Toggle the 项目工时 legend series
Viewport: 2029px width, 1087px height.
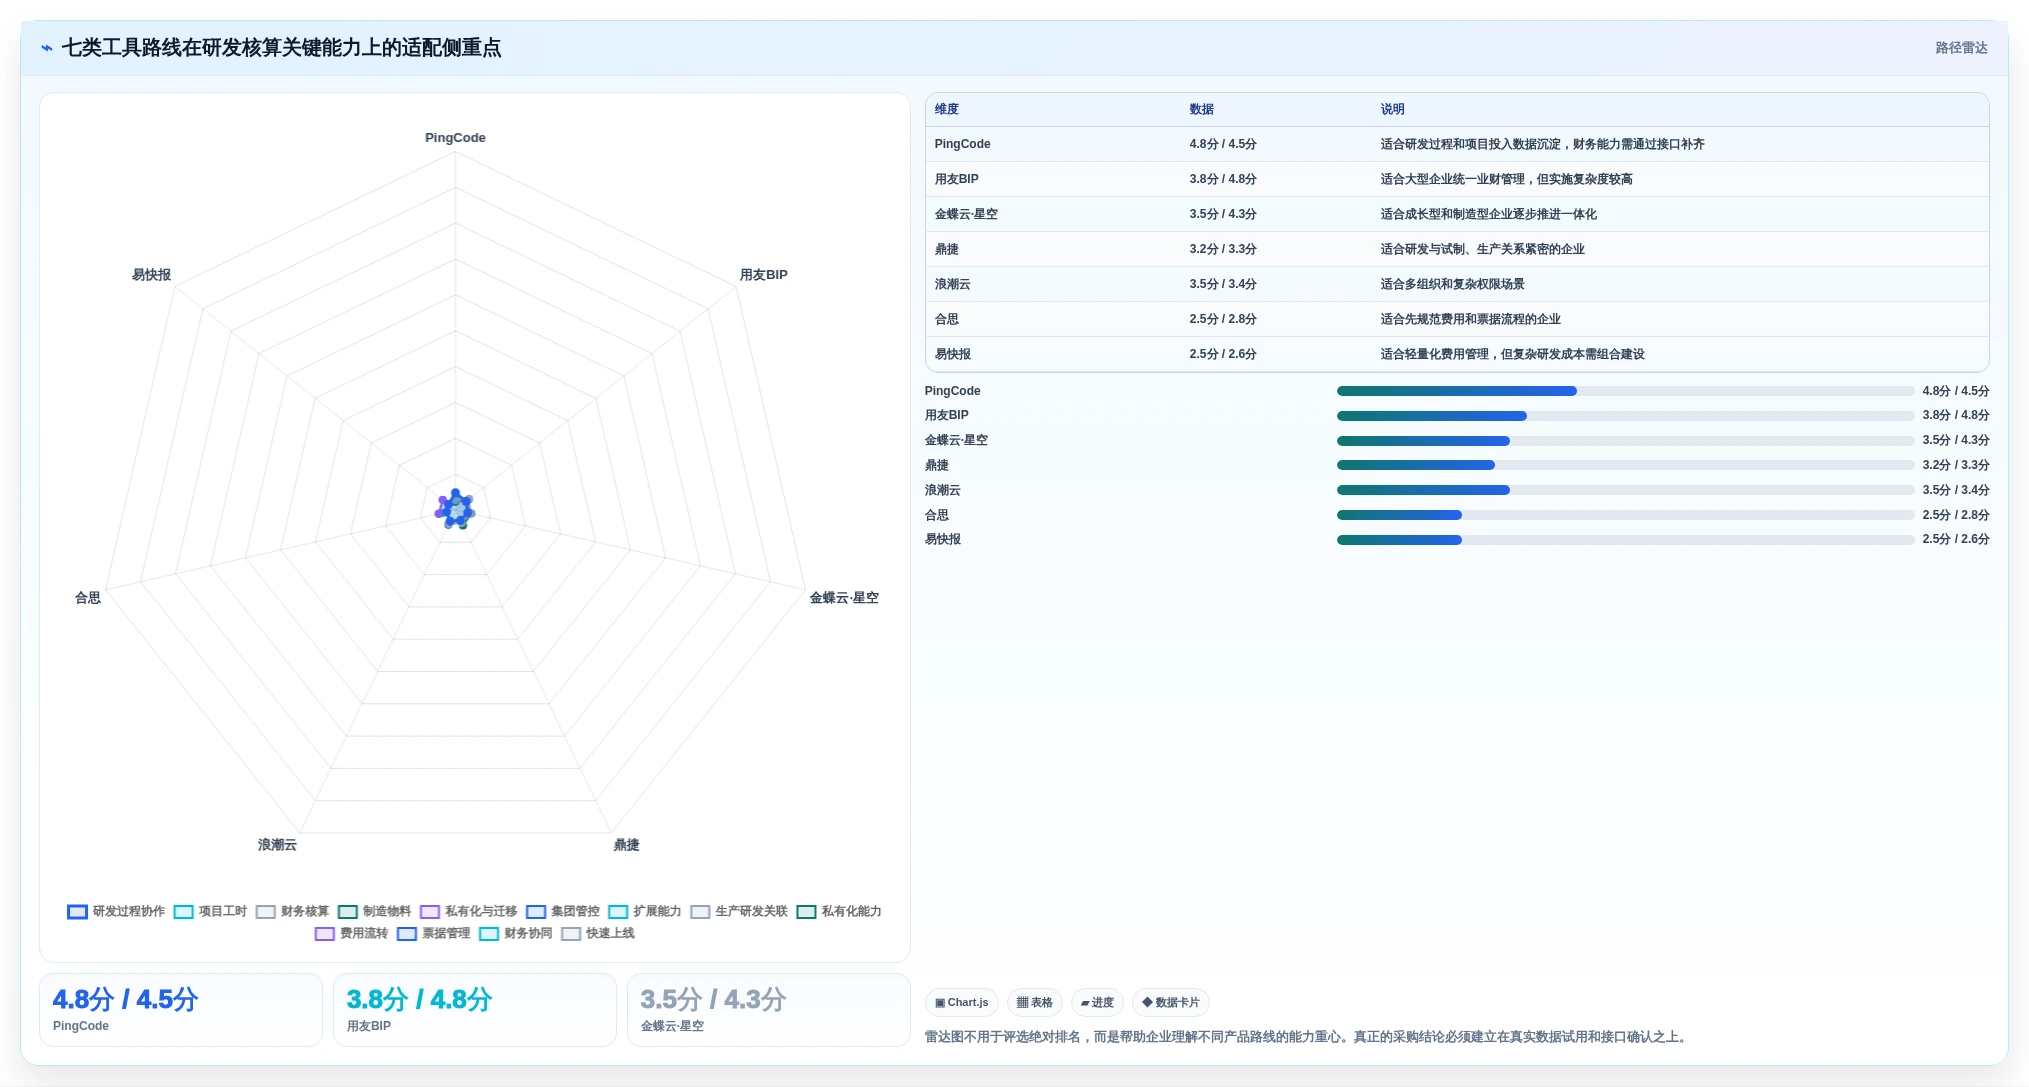(x=210, y=911)
